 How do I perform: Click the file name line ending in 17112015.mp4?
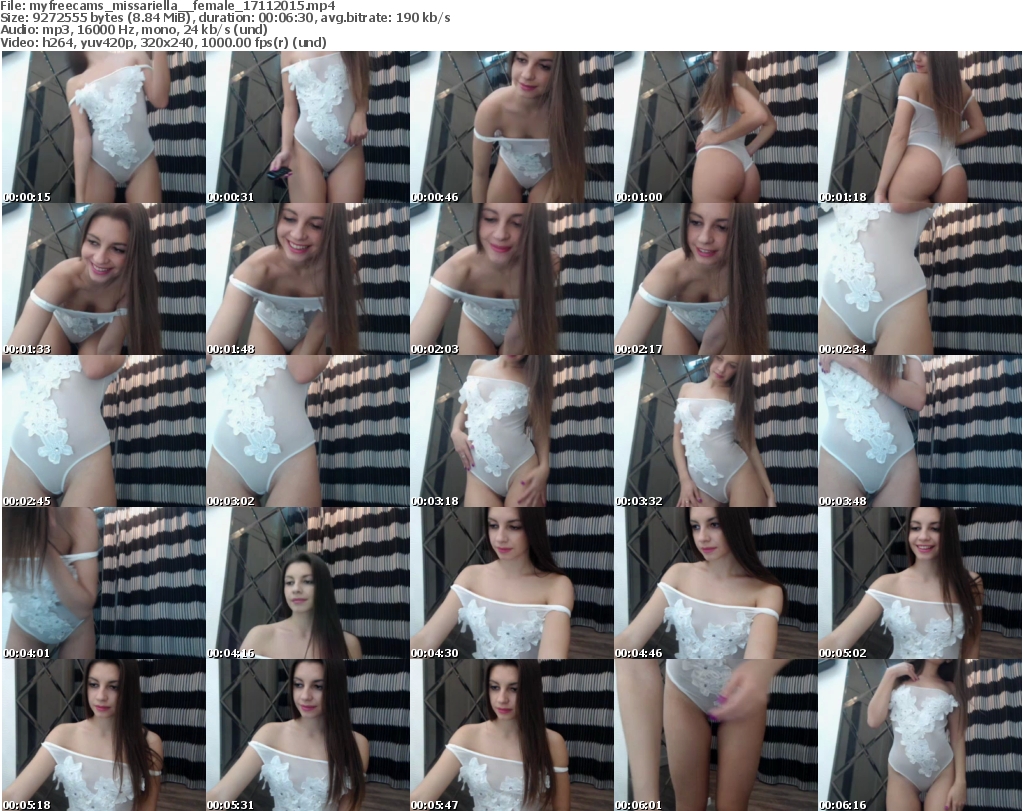[x=168, y=6]
